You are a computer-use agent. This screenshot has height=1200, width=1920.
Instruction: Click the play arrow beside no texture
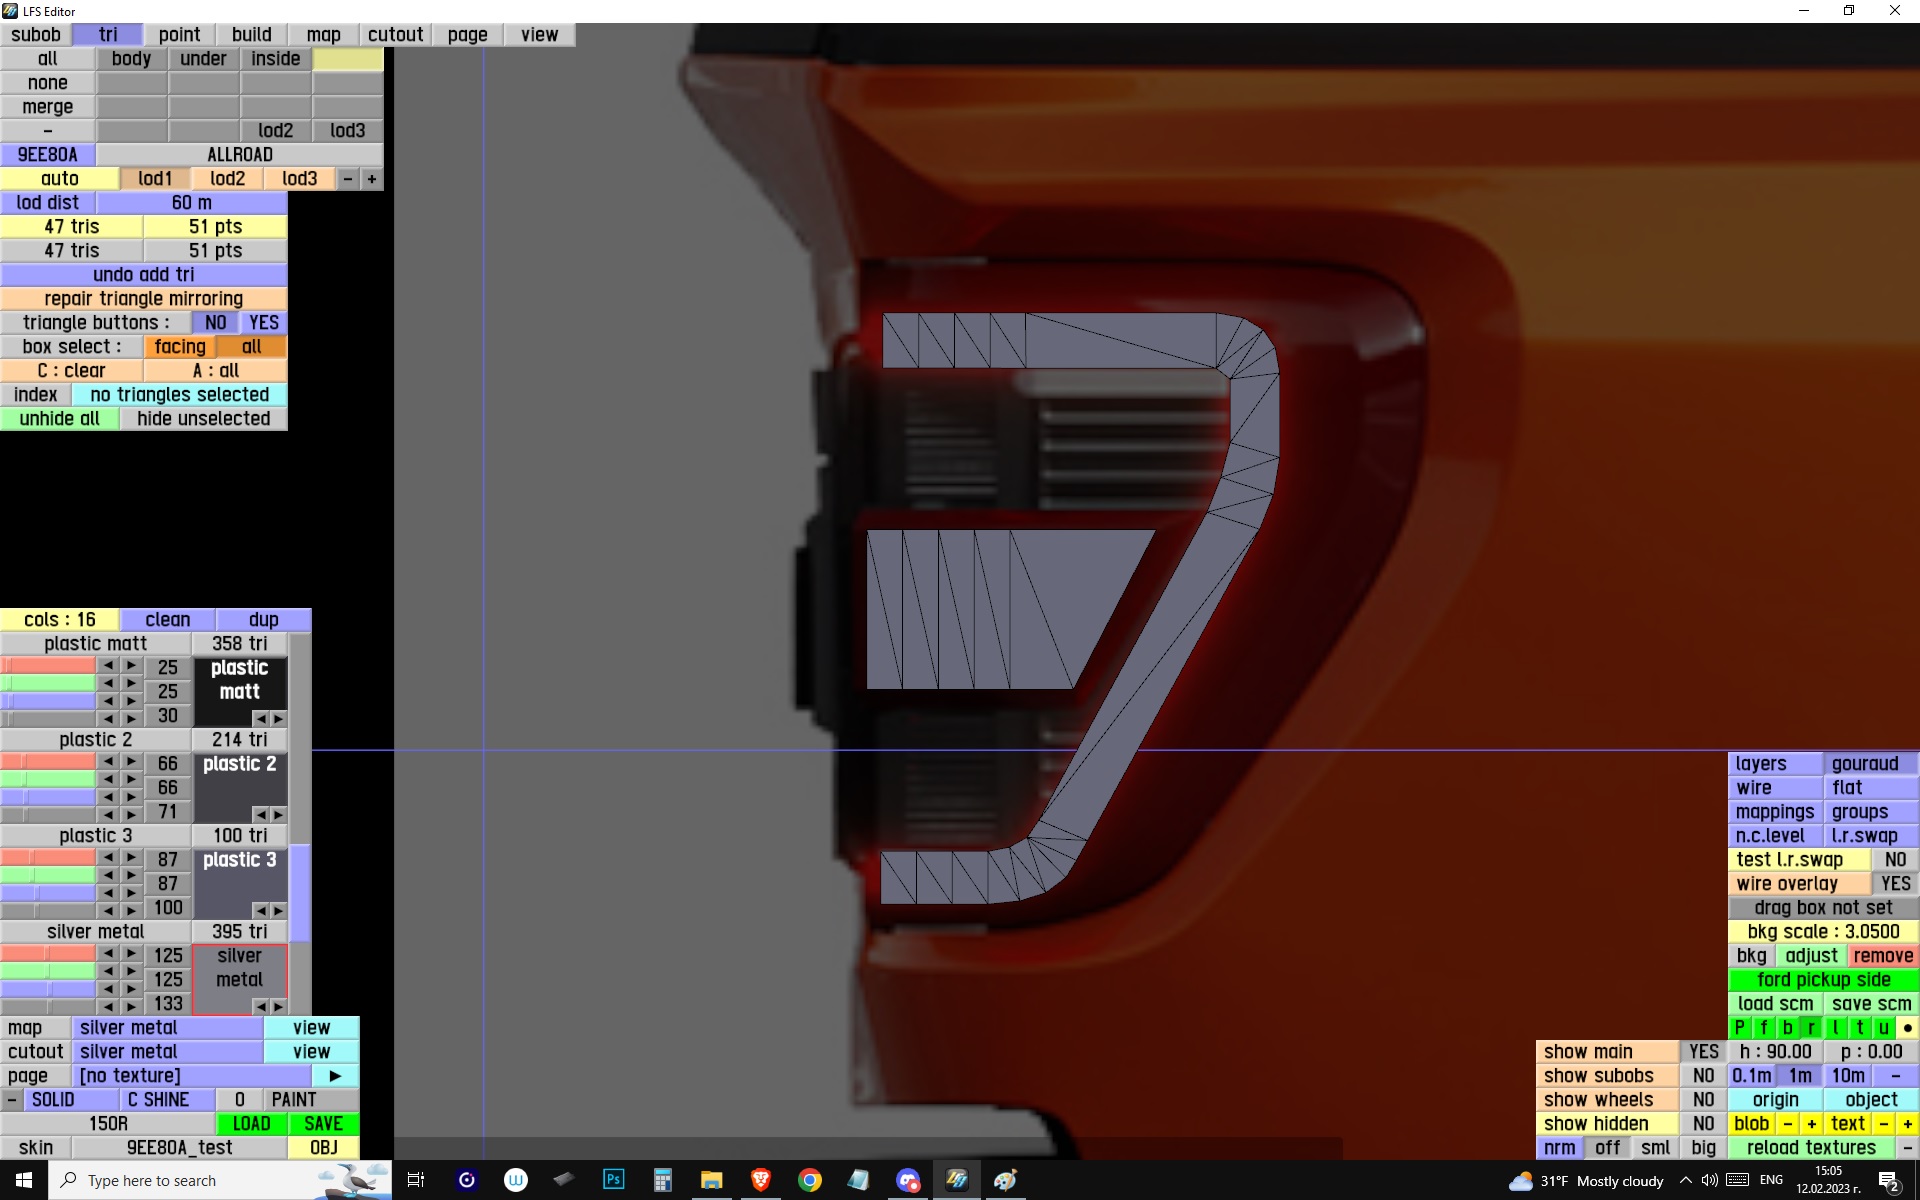click(x=335, y=1076)
